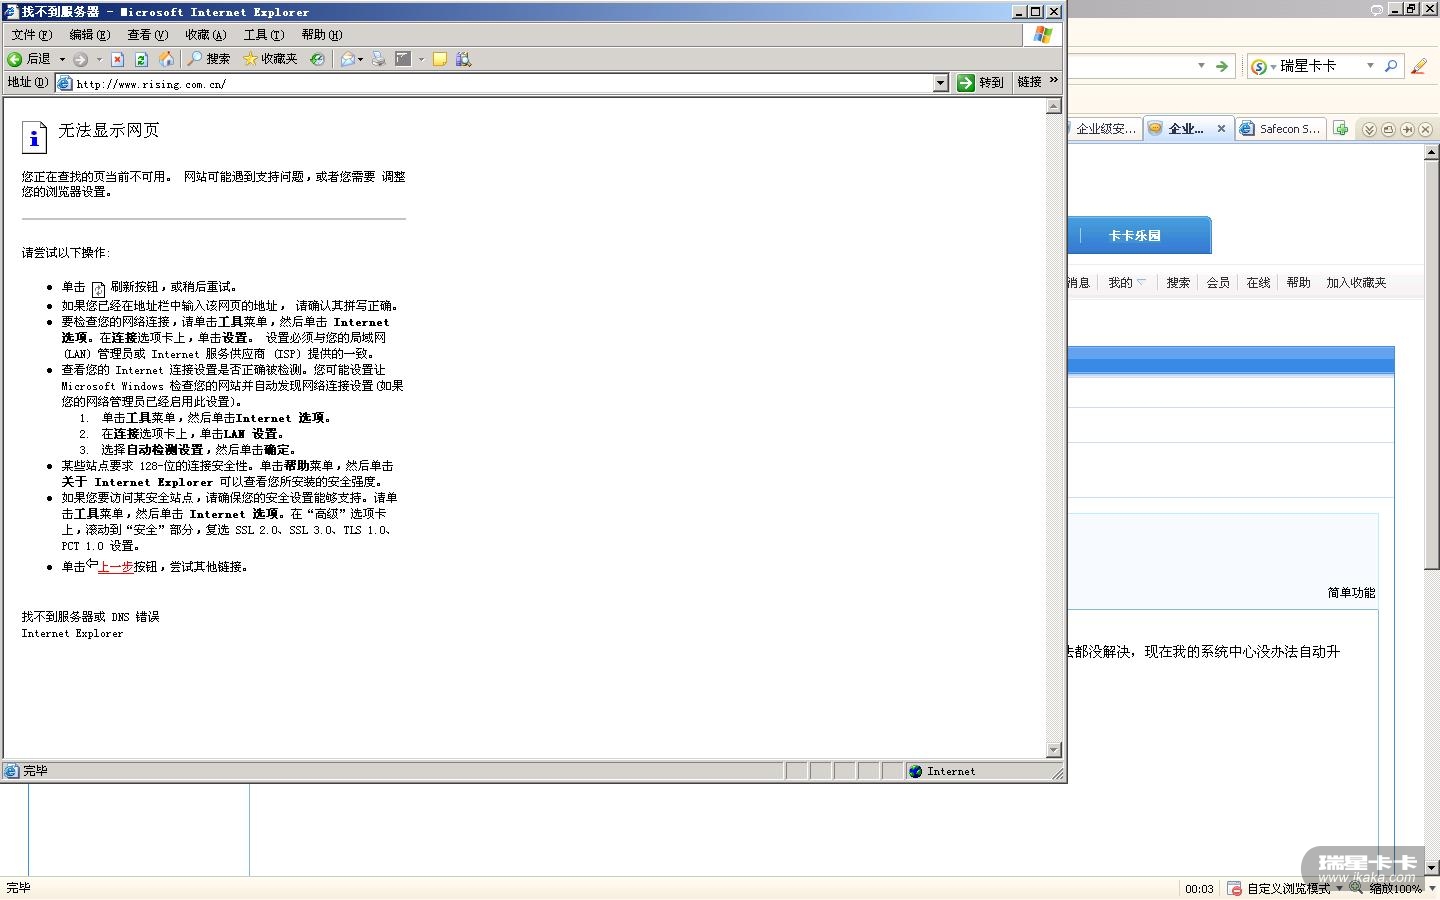The width and height of the screenshot is (1440, 900).
Task: Open the 查看(V) menu
Action: (x=148, y=35)
